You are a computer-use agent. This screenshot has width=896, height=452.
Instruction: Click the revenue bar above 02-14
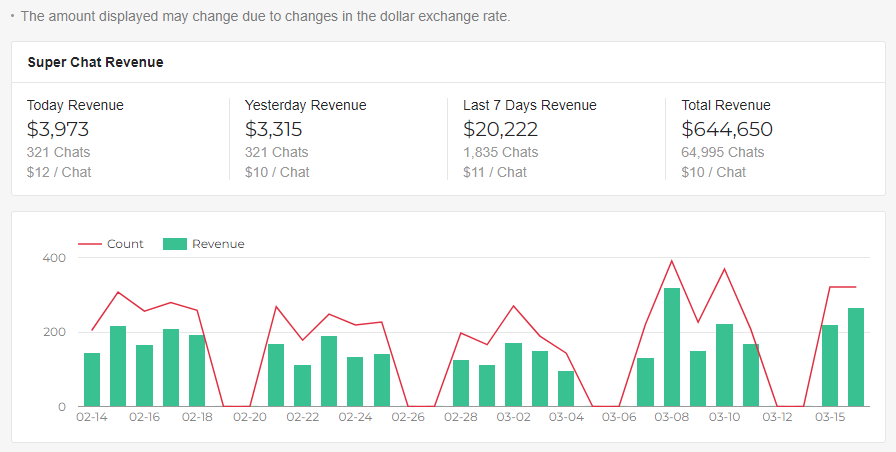92,380
